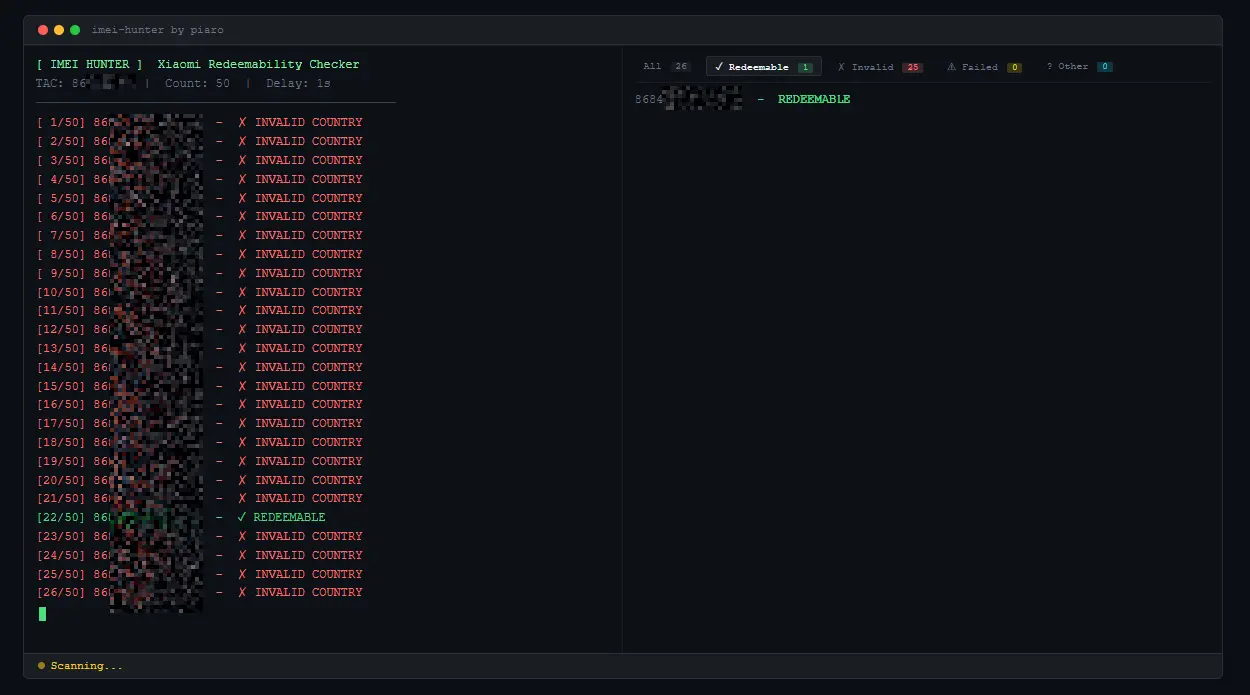Screen dimensions: 1250x695
Task: Click the X mark on row 26/50
Action: click(x=242, y=592)
